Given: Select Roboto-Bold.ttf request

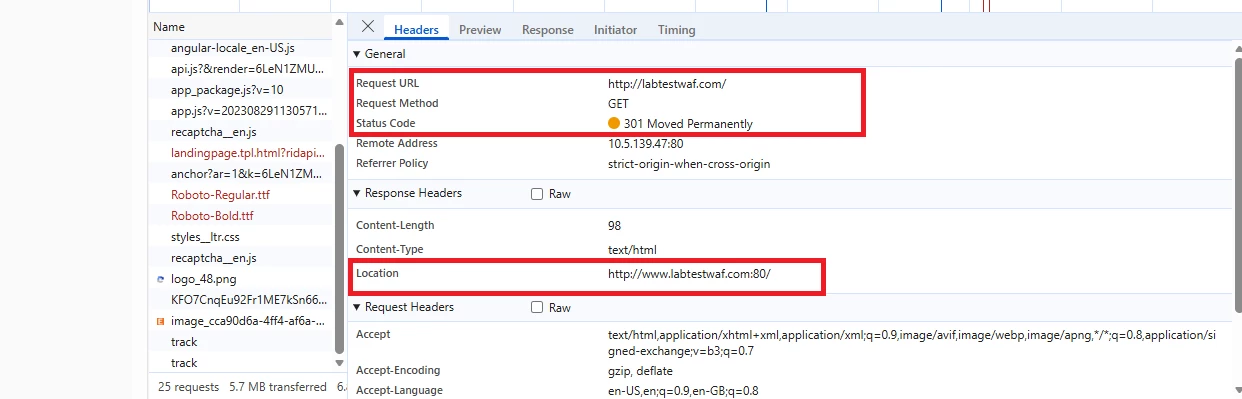Looking at the screenshot, I should pyautogui.click(x=239, y=216).
